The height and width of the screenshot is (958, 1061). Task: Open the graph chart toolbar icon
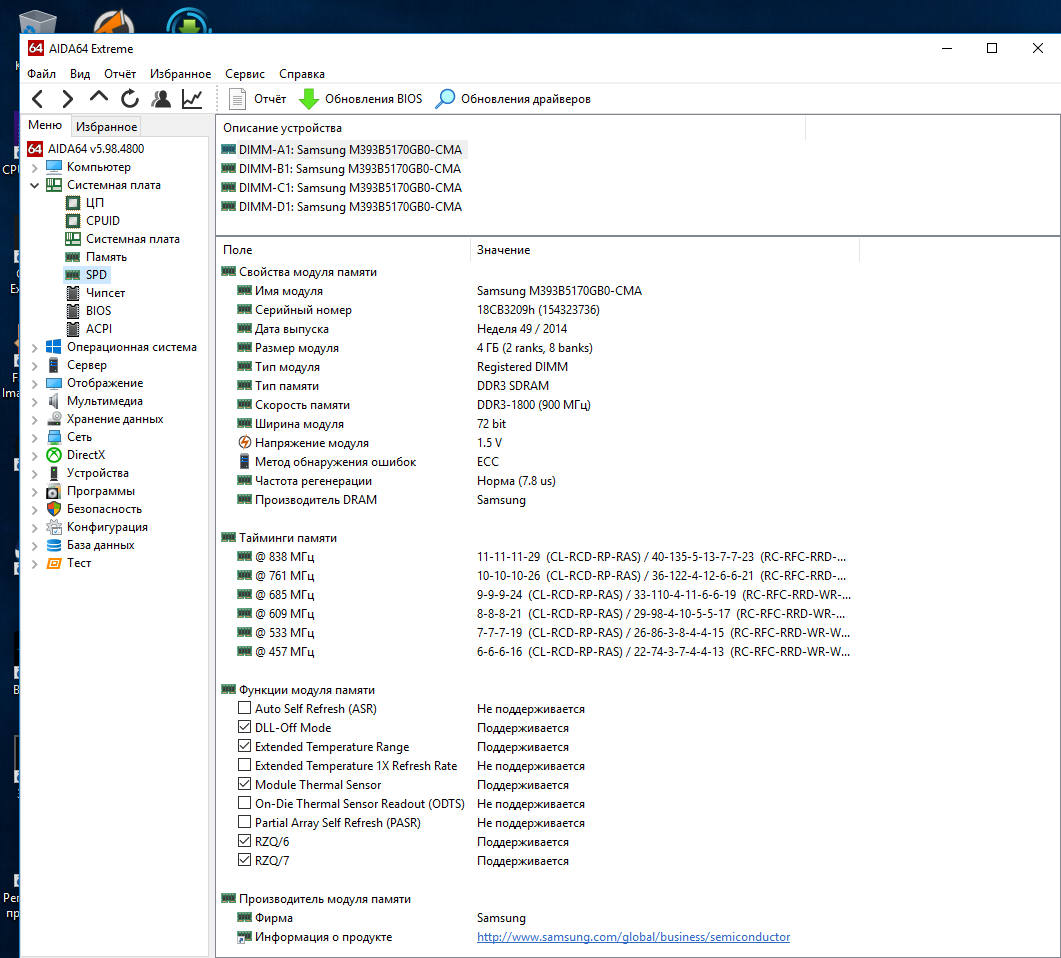point(192,99)
